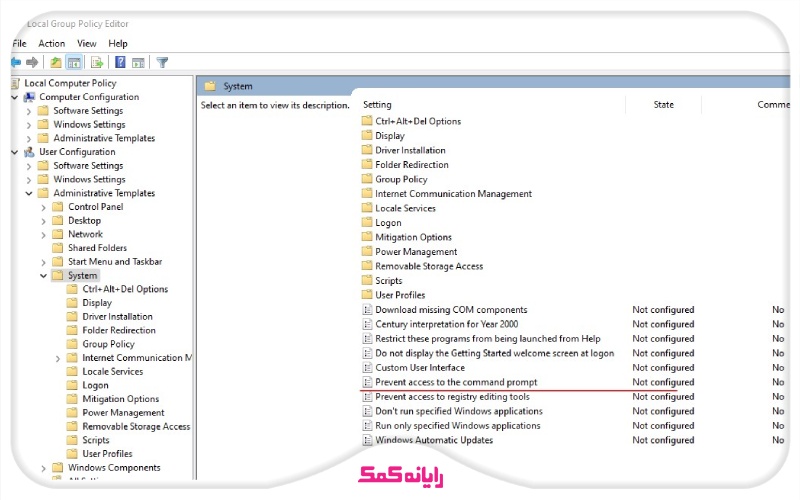
Task: Click the Back arrow toolbar icon
Action: [x=16, y=62]
